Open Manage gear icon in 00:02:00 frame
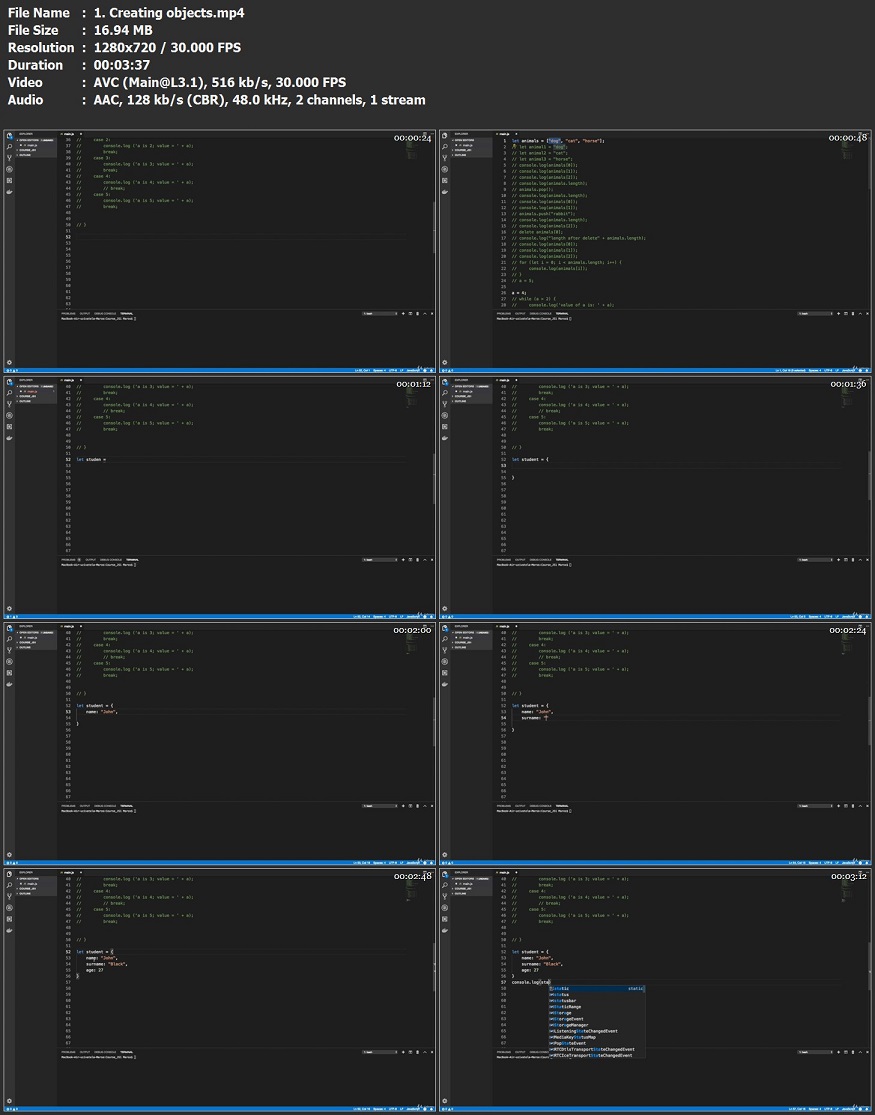Screen dimensions: 875x1115 [9, 854]
